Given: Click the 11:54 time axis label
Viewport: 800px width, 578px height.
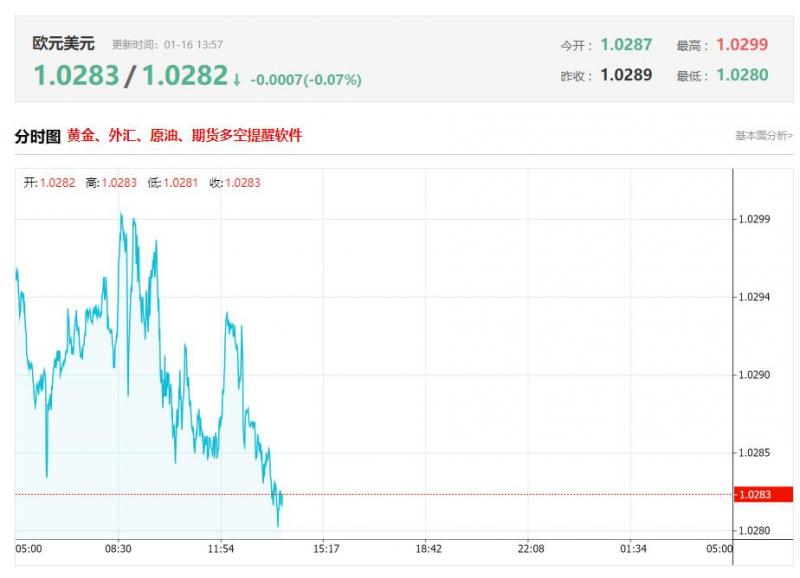Looking at the screenshot, I should [221, 549].
